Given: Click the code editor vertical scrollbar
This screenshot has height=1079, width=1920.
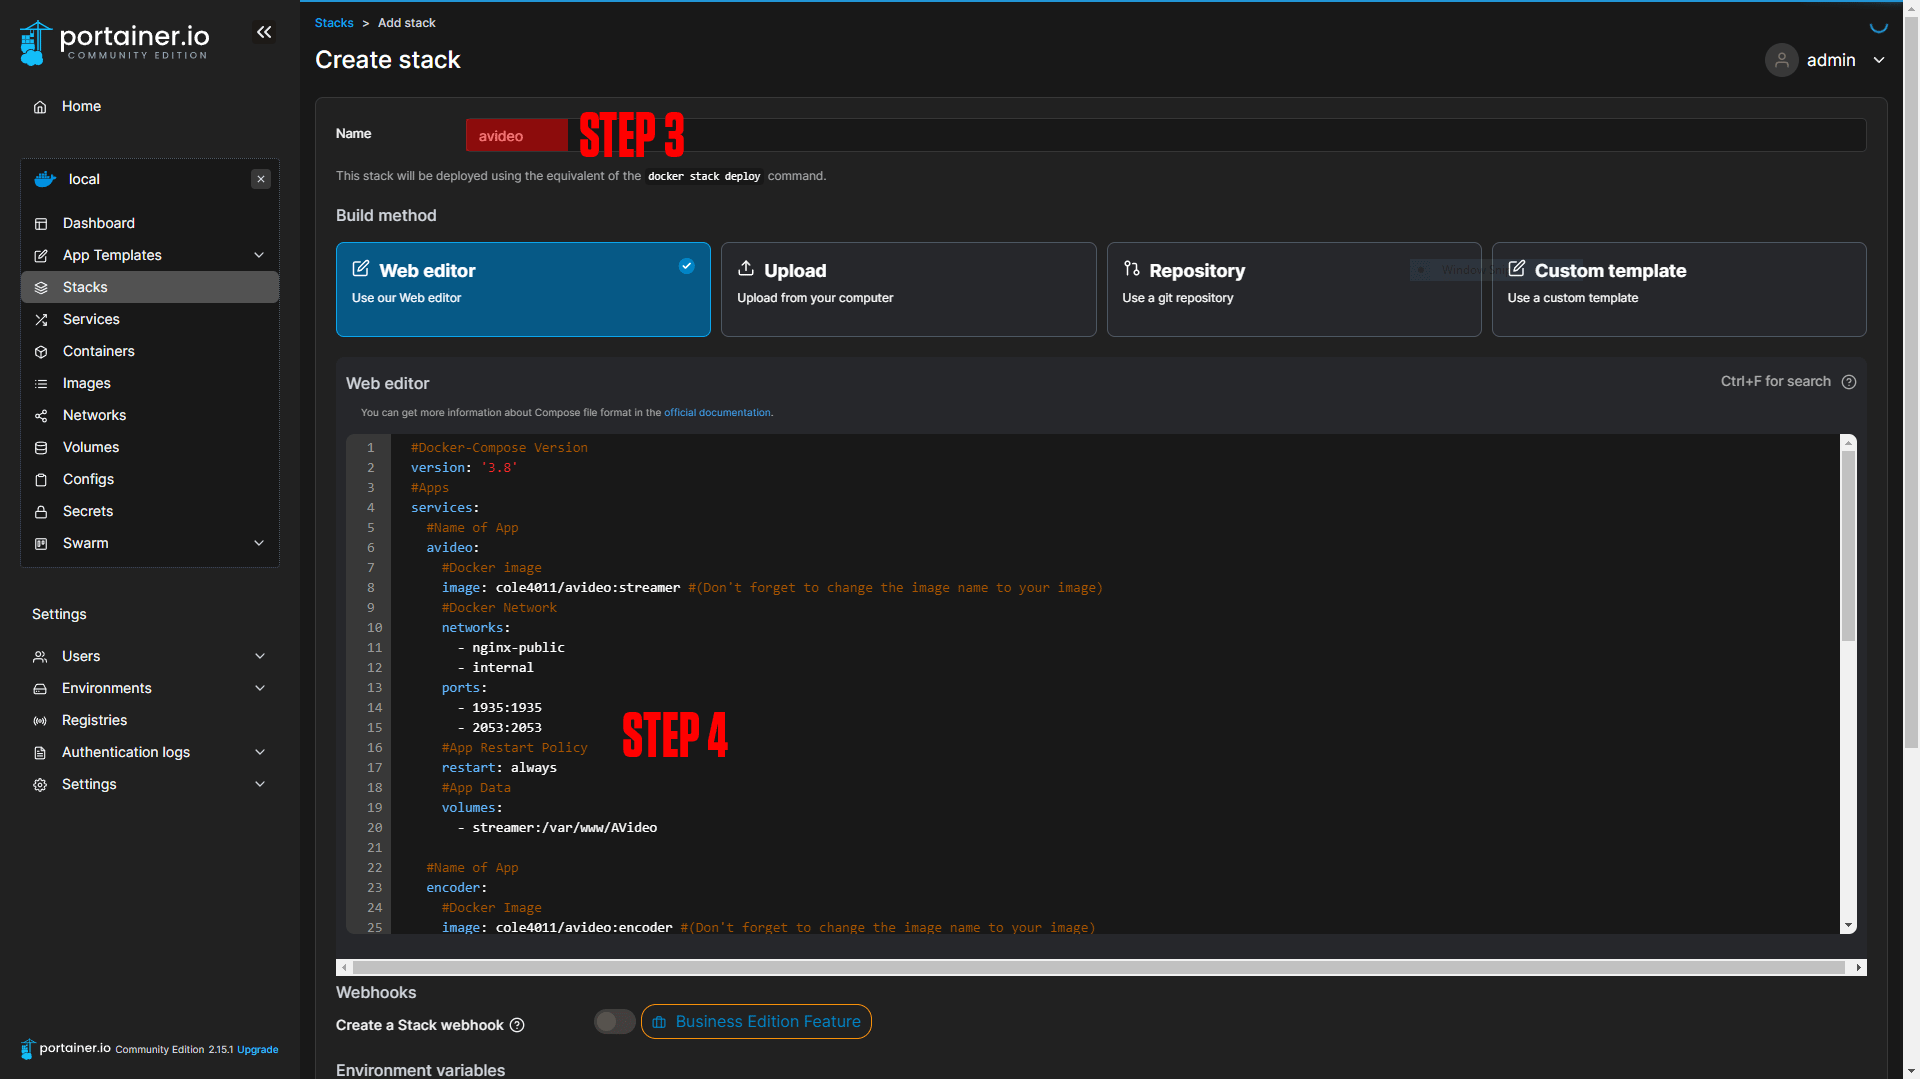Looking at the screenshot, I should coord(1848,545).
